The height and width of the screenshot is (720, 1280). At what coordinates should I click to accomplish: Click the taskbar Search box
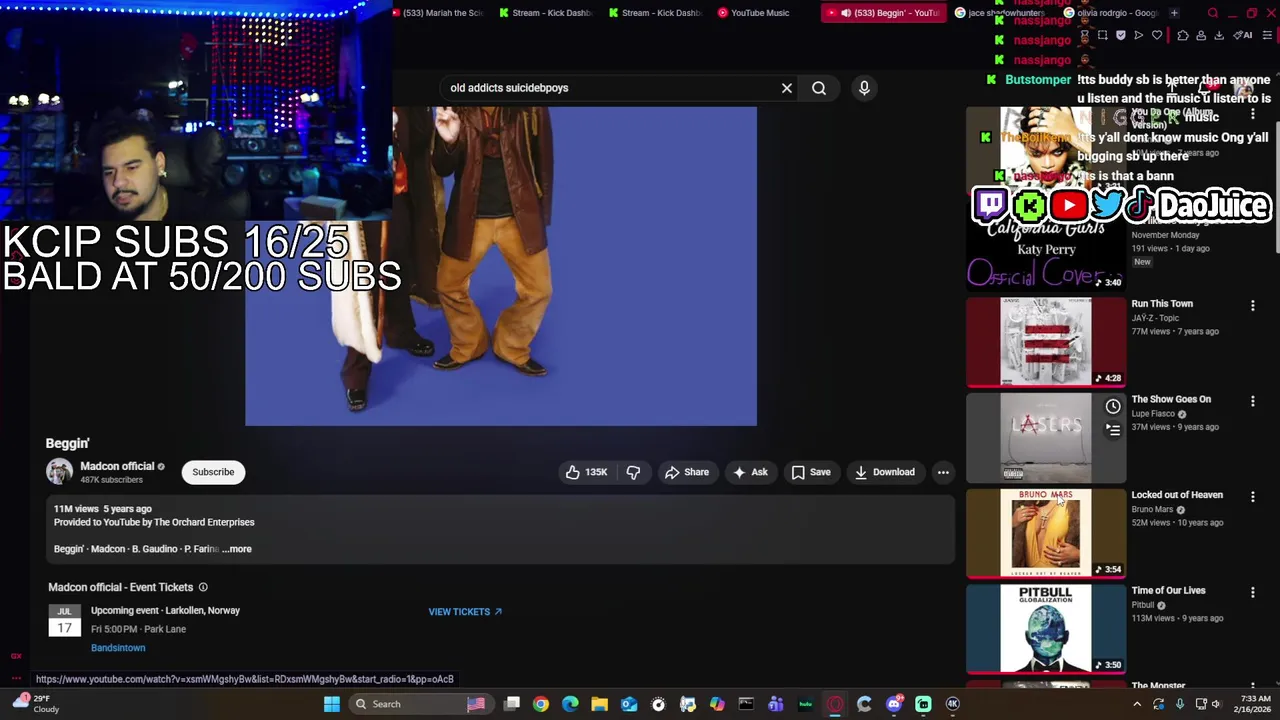[420, 704]
